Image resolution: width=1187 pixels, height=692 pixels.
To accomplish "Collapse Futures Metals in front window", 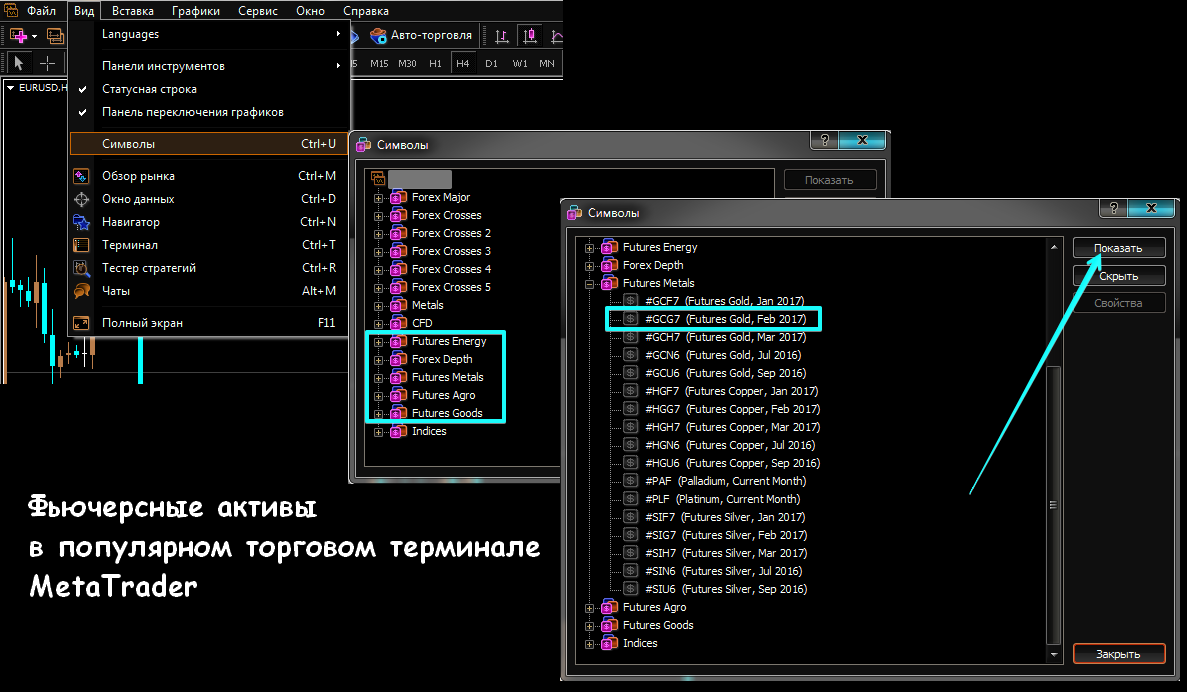I will click(589, 285).
